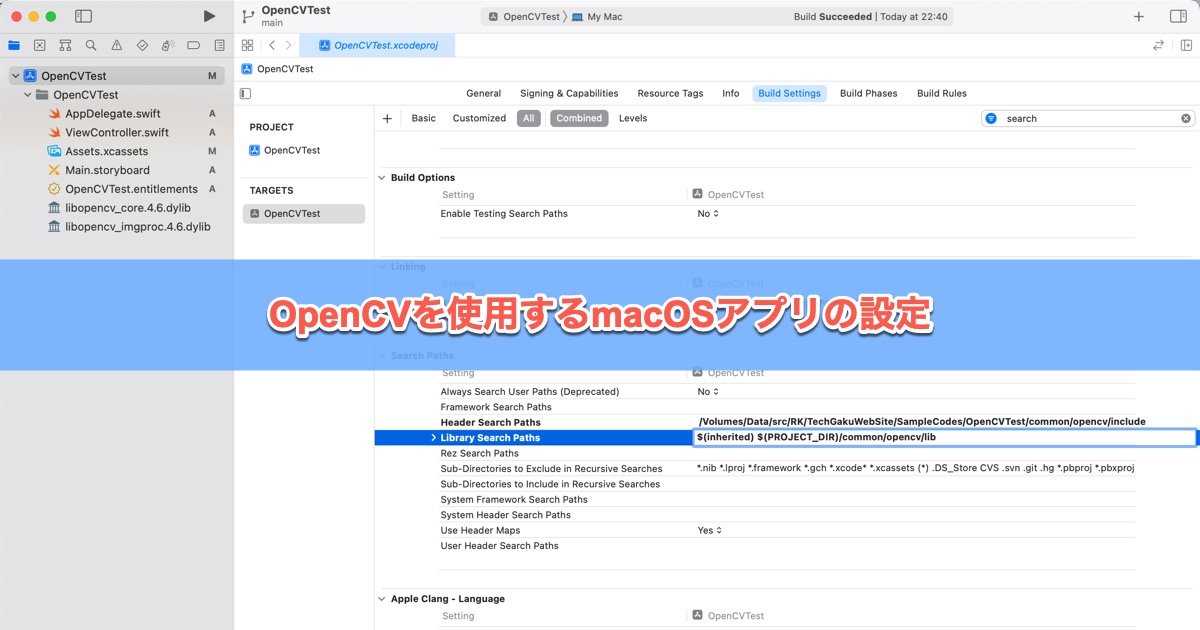Show Customized build settings
This screenshot has height=630, width=1200.
[480, 118]
